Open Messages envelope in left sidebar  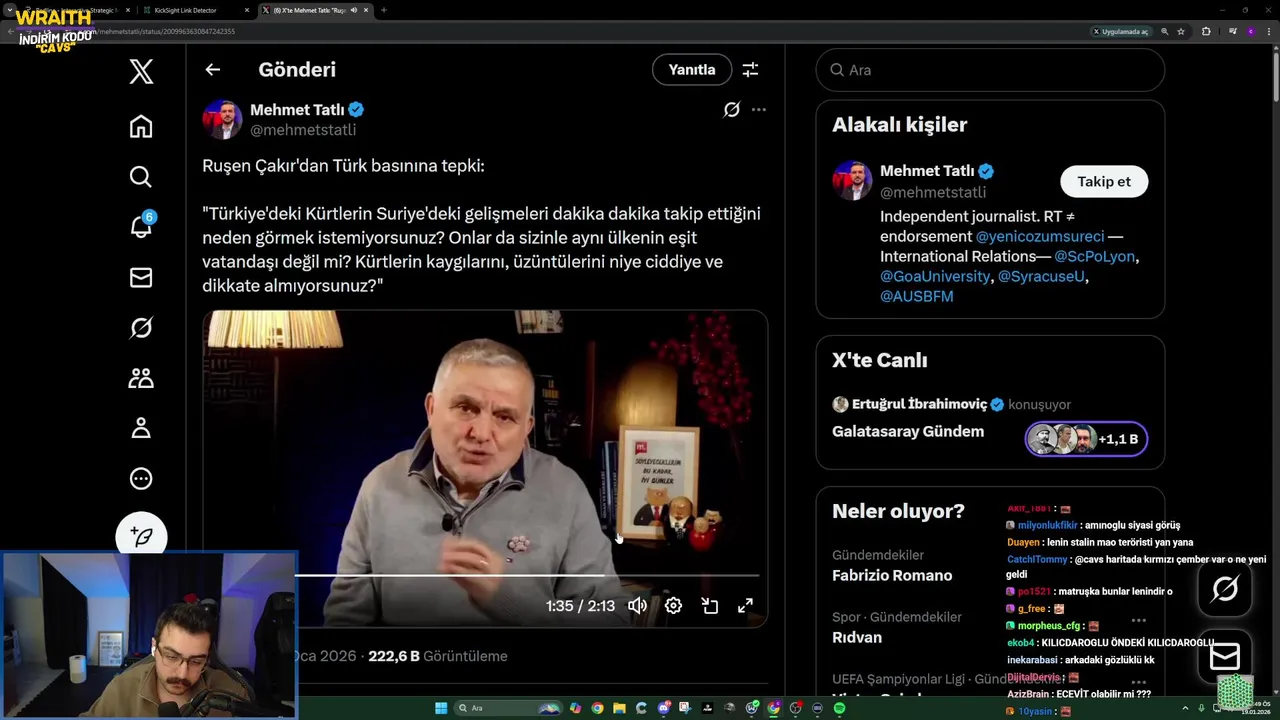141,278
